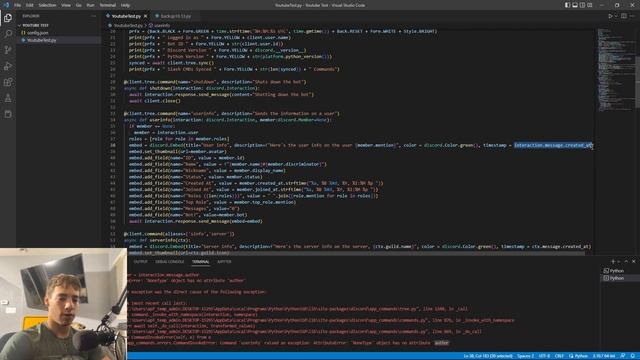Open the File menu
The image size is (640, 360).
[18, 5]
